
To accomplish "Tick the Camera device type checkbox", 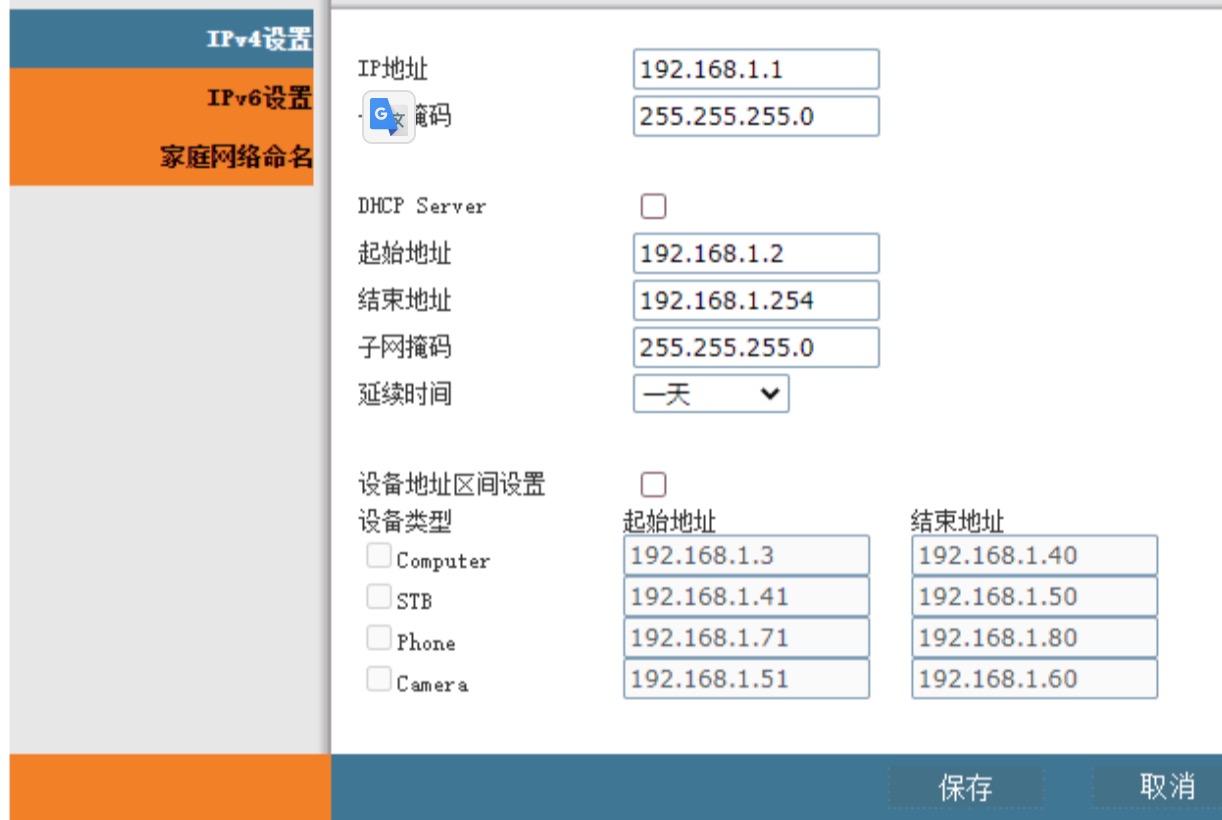I will click(x=378, y=680).
